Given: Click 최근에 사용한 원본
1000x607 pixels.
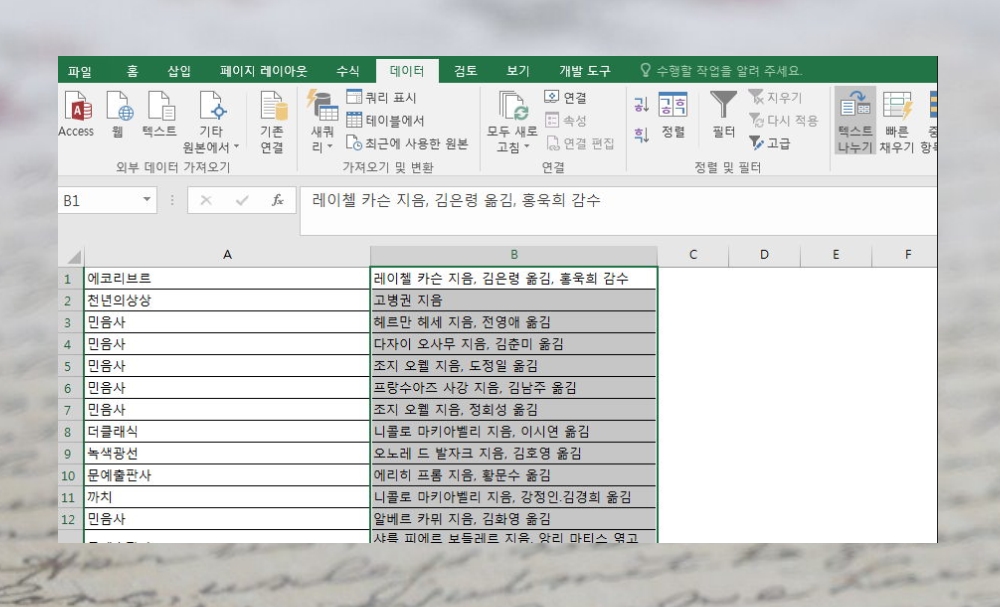Looking at the screenshot, I should point(407,143).
